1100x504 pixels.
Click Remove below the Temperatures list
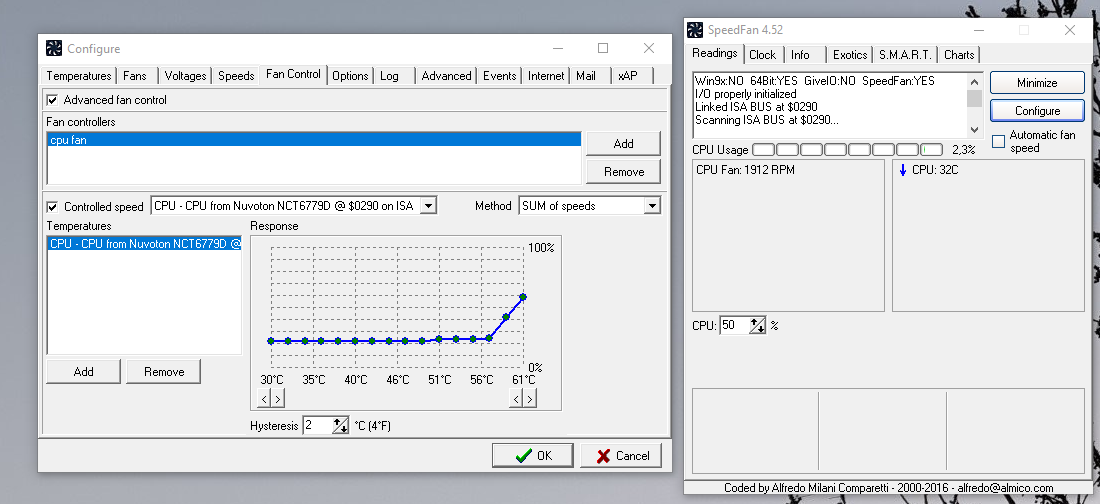coord(163,371)
